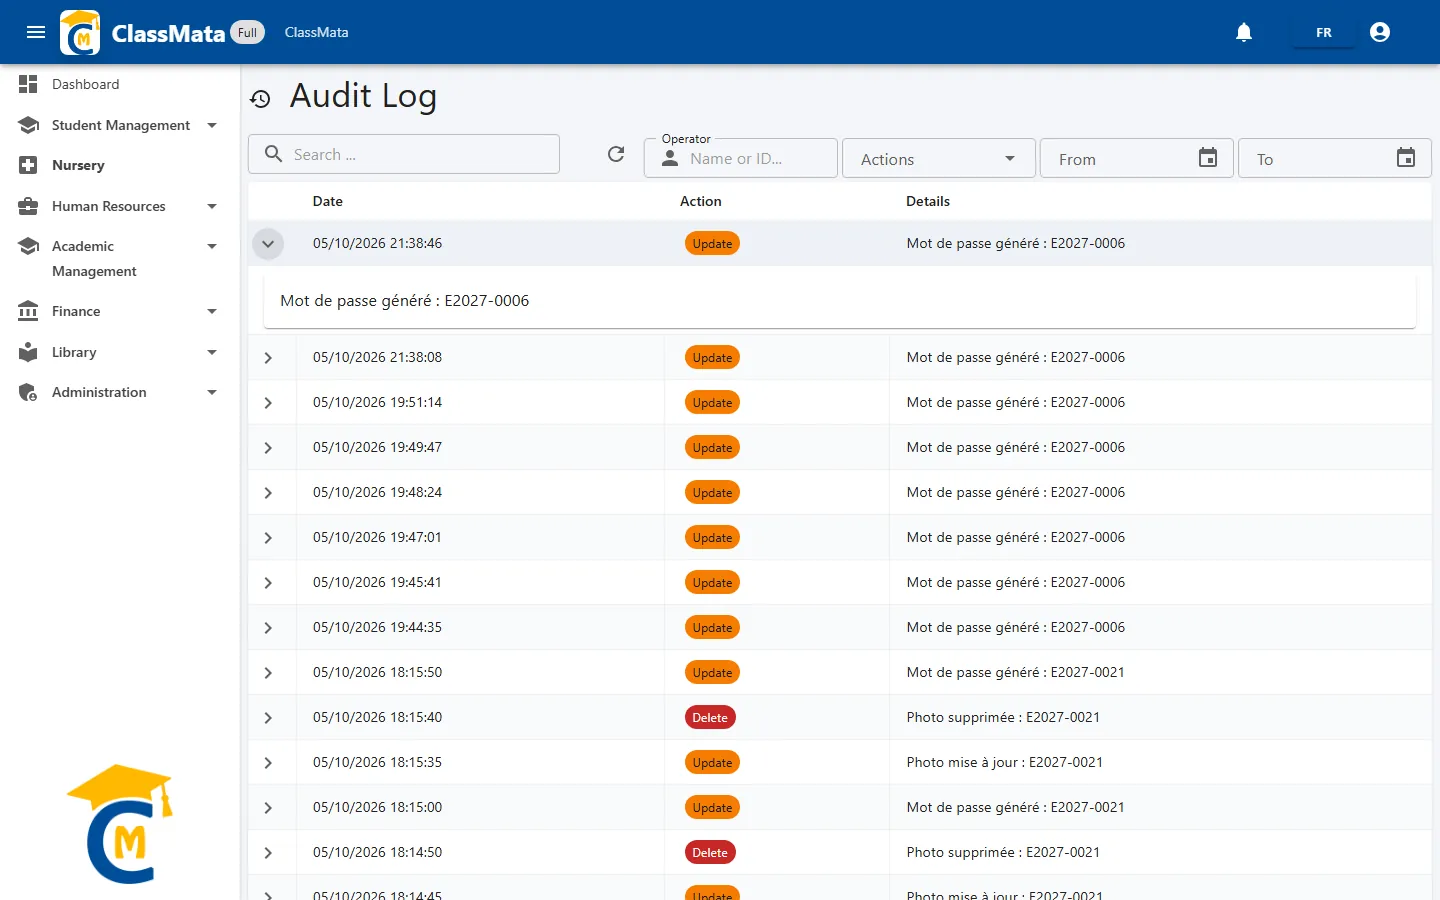Screen dimensions: 1440x900
Task: Focus the Operator Name or ID field
Action: 740,158
